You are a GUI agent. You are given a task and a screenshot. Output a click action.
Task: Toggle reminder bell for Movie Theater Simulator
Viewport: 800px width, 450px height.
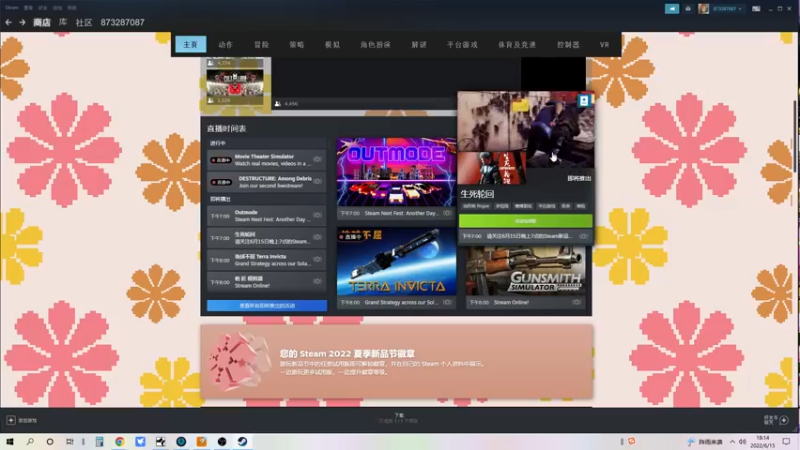click(317, 160)
